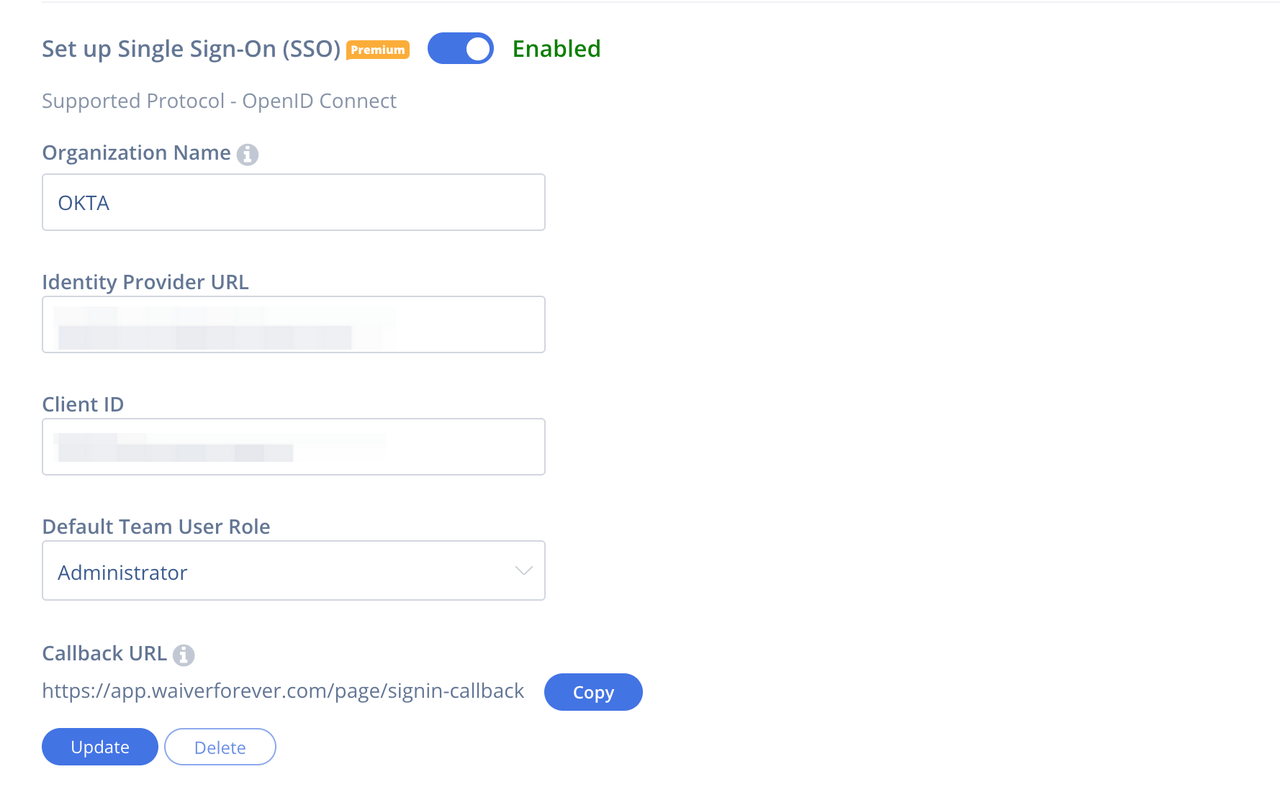This screenshot has height=787, width=1280.
Task: Click the Callback URL label text
Action: pyautogui.click(x=104, y=653)
